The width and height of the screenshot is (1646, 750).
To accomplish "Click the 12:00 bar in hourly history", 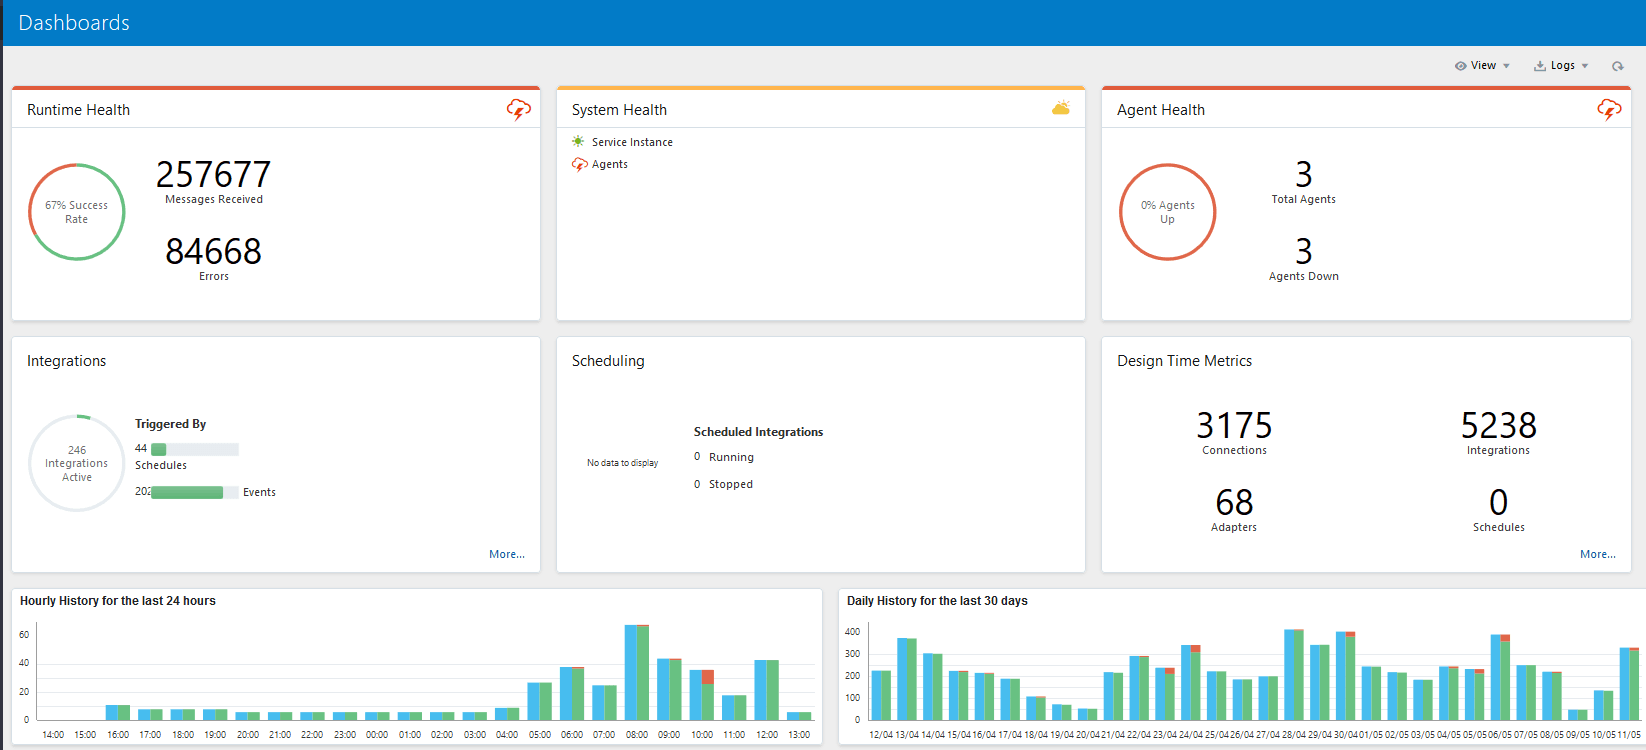I will click(x=767, y=690).
